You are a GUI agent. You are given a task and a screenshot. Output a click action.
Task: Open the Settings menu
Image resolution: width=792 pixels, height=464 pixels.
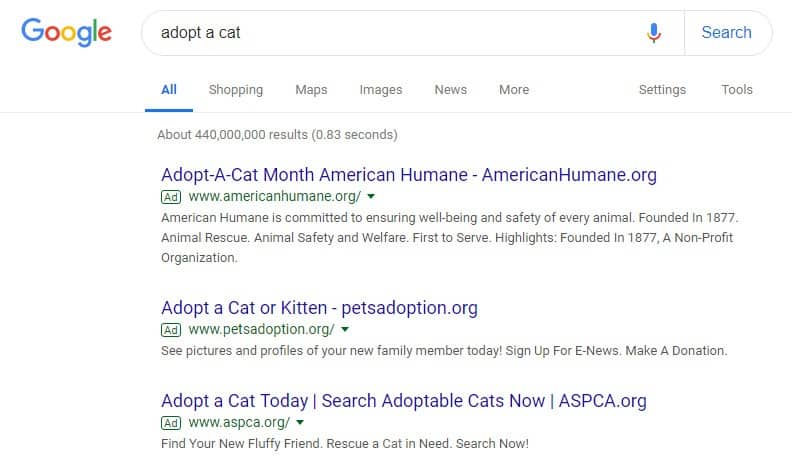662,90
